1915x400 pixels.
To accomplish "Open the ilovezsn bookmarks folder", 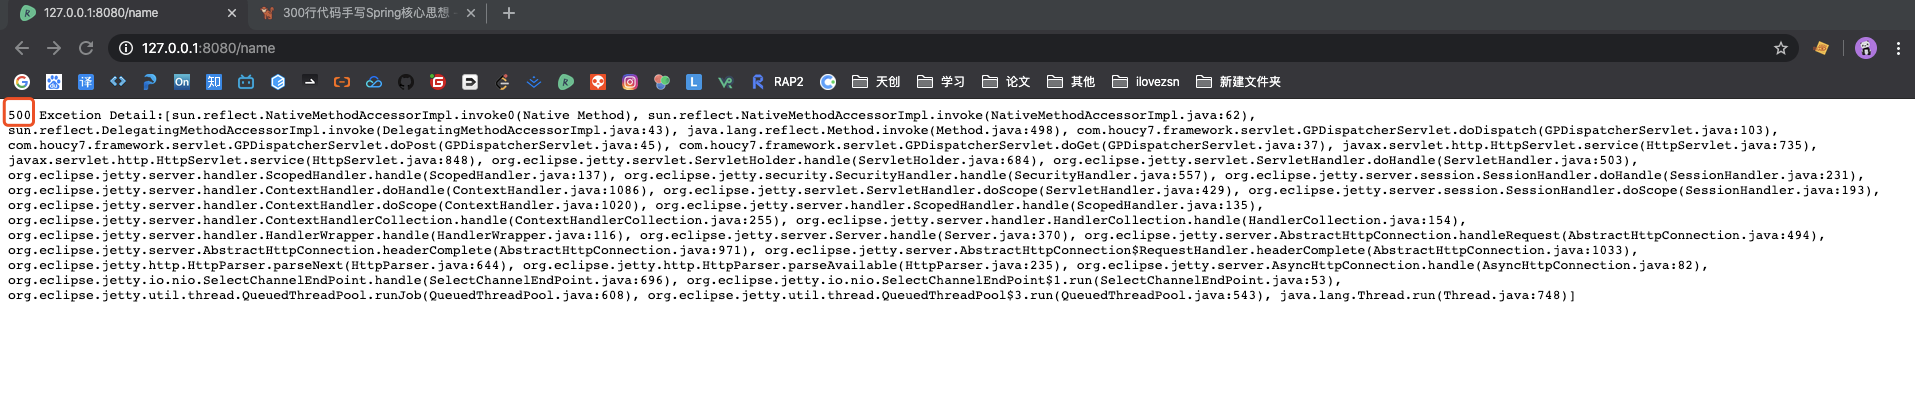I will [1146, 82].
